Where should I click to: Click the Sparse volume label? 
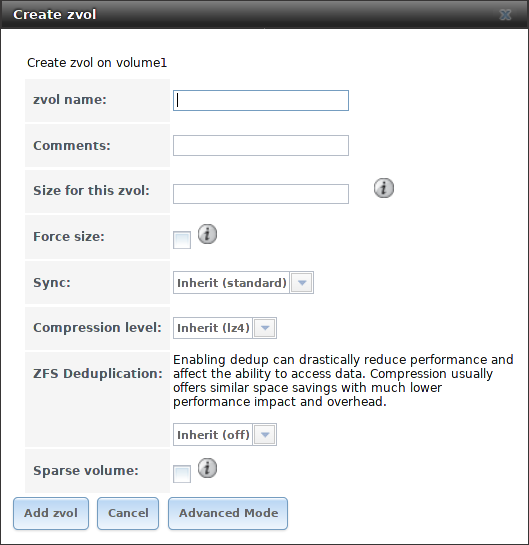pyautogui.click(x=86, y=471)
